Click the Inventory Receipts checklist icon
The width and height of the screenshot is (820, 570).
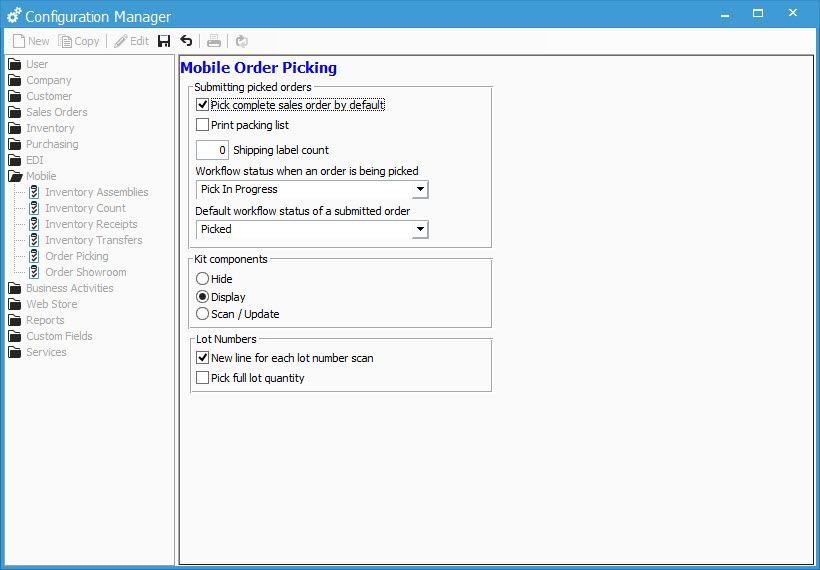click(x=34, y=224)
